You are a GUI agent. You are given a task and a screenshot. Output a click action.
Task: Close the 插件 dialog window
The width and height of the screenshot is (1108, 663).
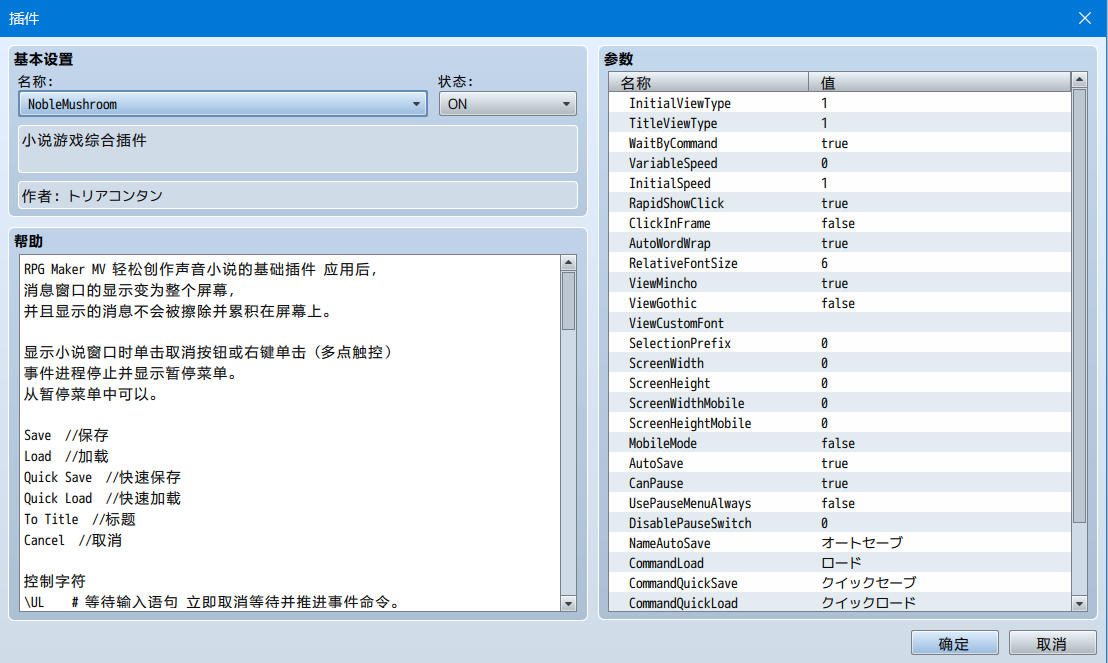[x=1085, y=18]
